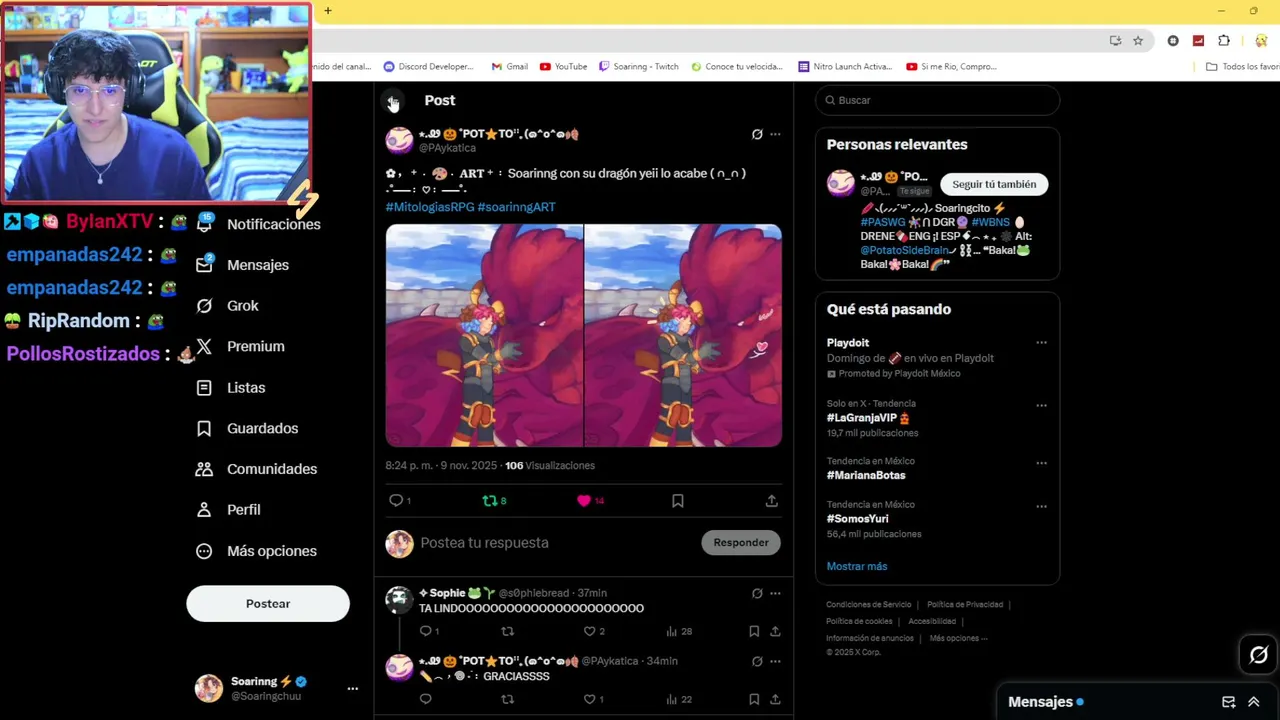Toggle the retweet button on the post

point(490,501)
